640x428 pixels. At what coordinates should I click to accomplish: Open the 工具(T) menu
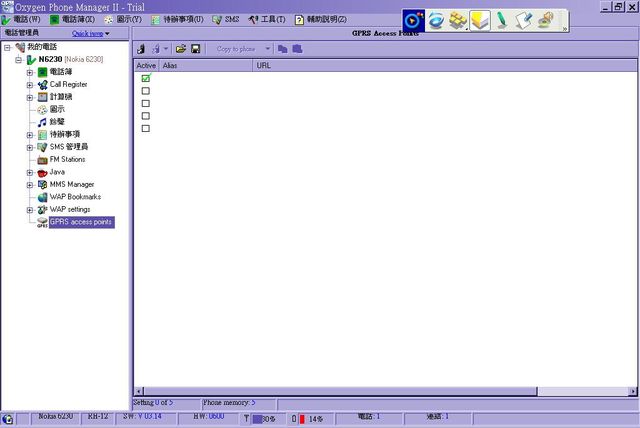point(267,19)
